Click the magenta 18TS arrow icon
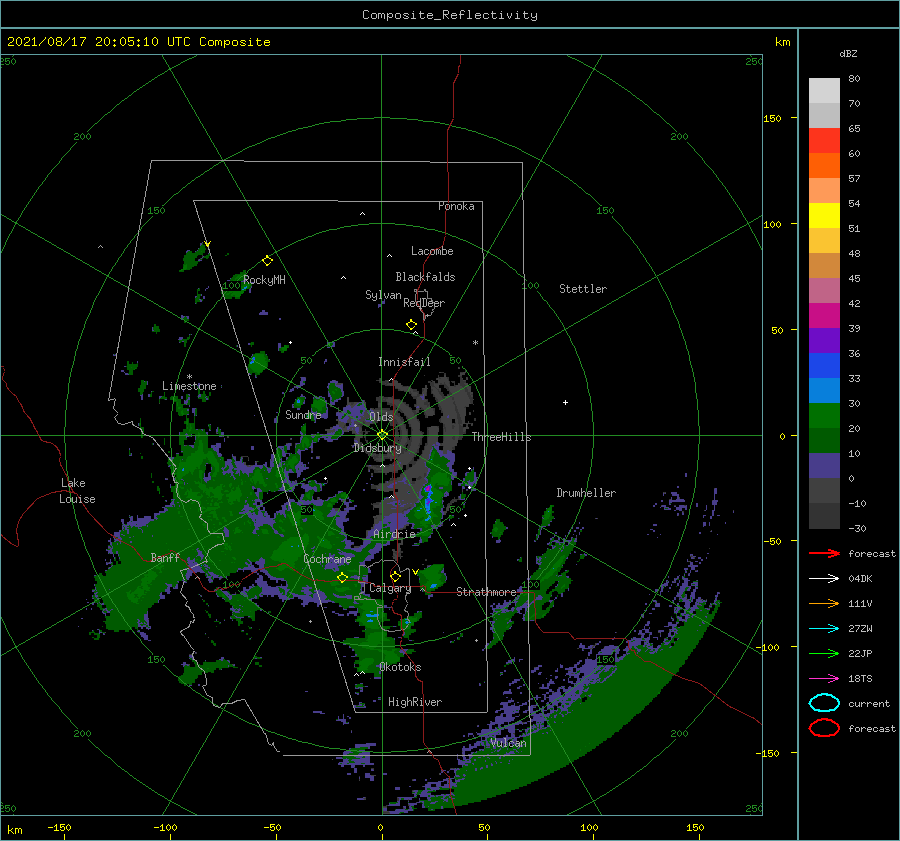The width and height of the screenshot is (900, 841). click(824, 679)
